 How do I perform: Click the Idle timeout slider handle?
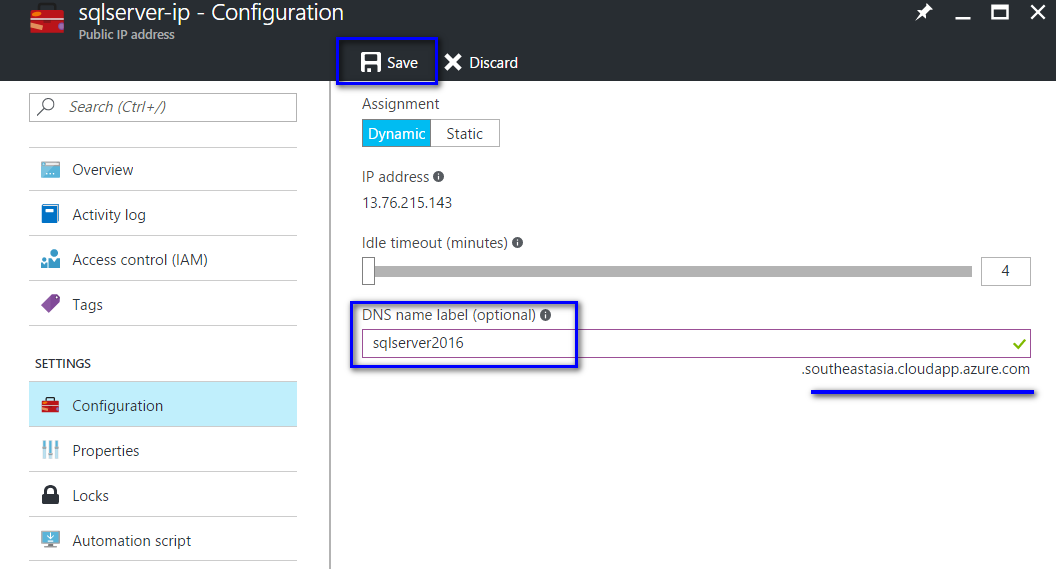368,271
